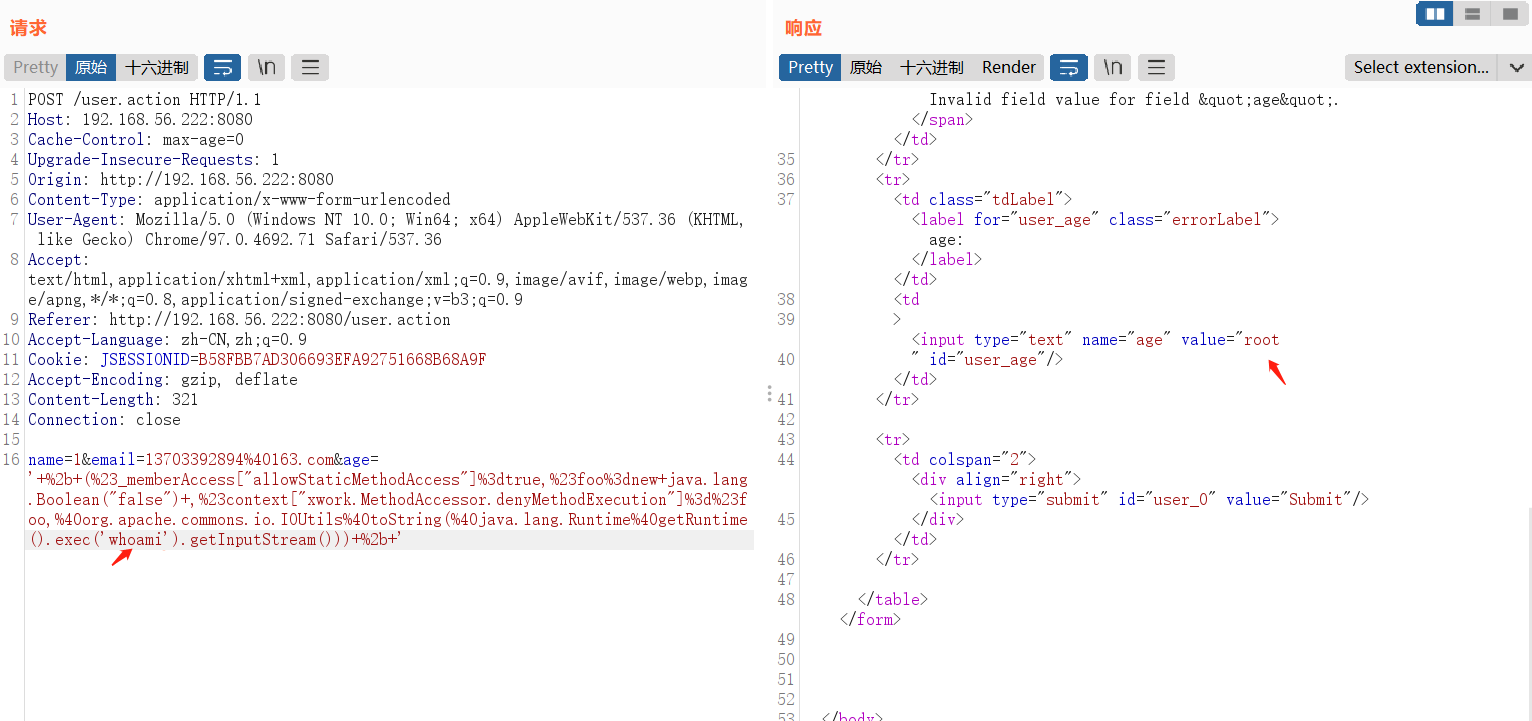
Task: Click label for="user_age" line
Action: click(1095, 219)
